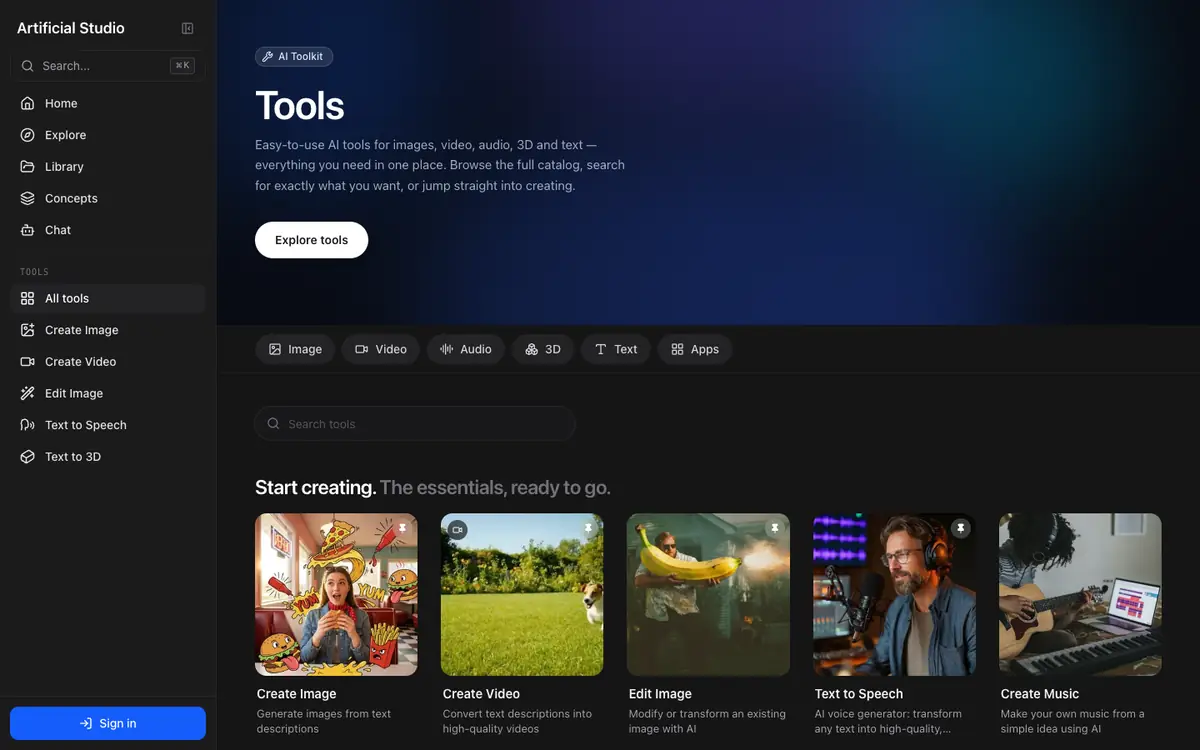Open Create Image from the sidebar
1200x750 pixels.
tap(108, 330)
